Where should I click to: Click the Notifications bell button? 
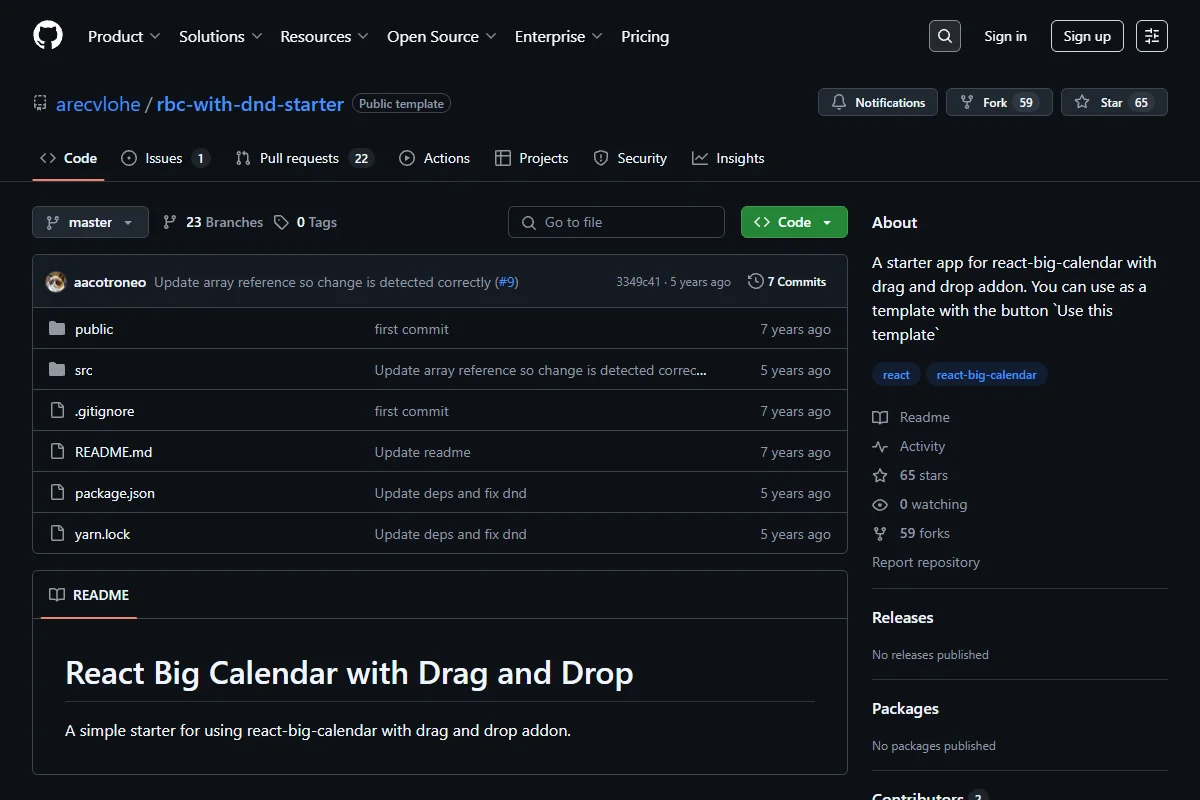[x=878, y=102]
